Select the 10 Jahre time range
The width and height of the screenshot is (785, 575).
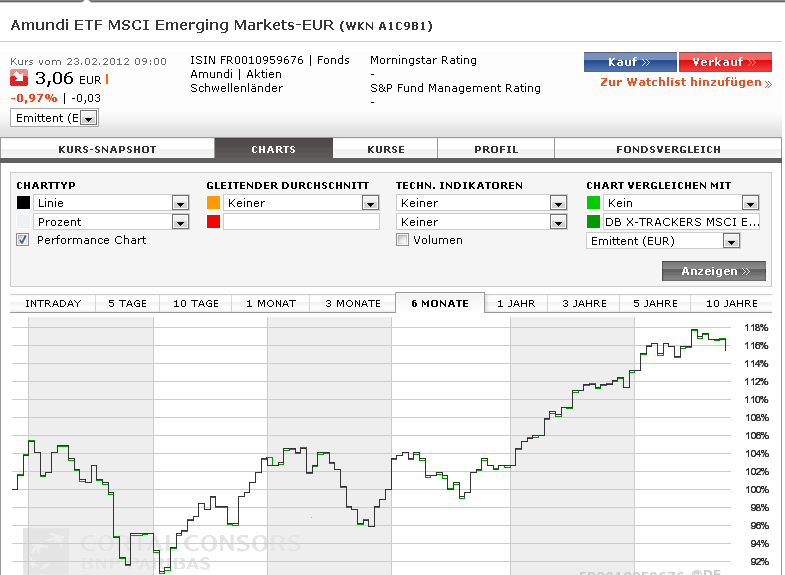[731, 303]
